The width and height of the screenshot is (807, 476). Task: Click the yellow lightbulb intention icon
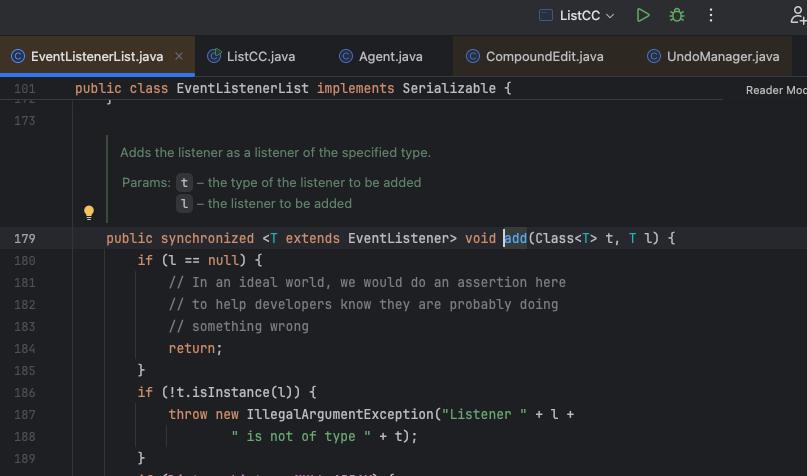(89, 212)
